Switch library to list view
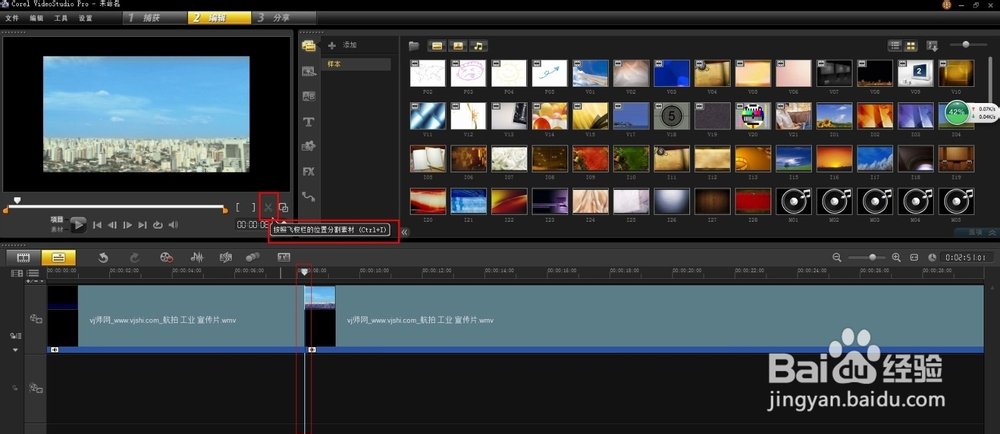This screenshot has width=1000, height=434. tap(895, 46)
